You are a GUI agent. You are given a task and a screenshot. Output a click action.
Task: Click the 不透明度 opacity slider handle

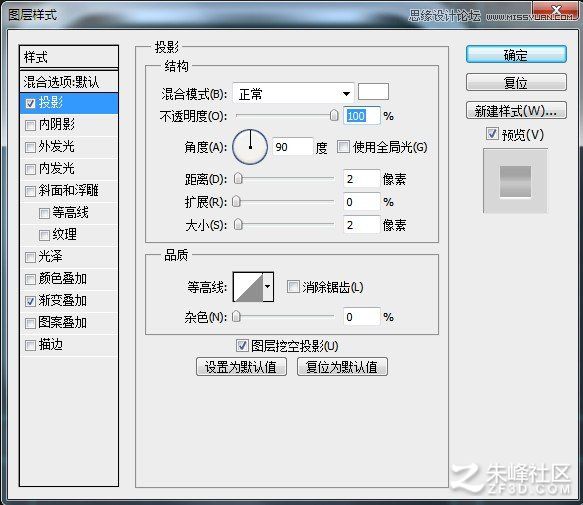[334, 116]
